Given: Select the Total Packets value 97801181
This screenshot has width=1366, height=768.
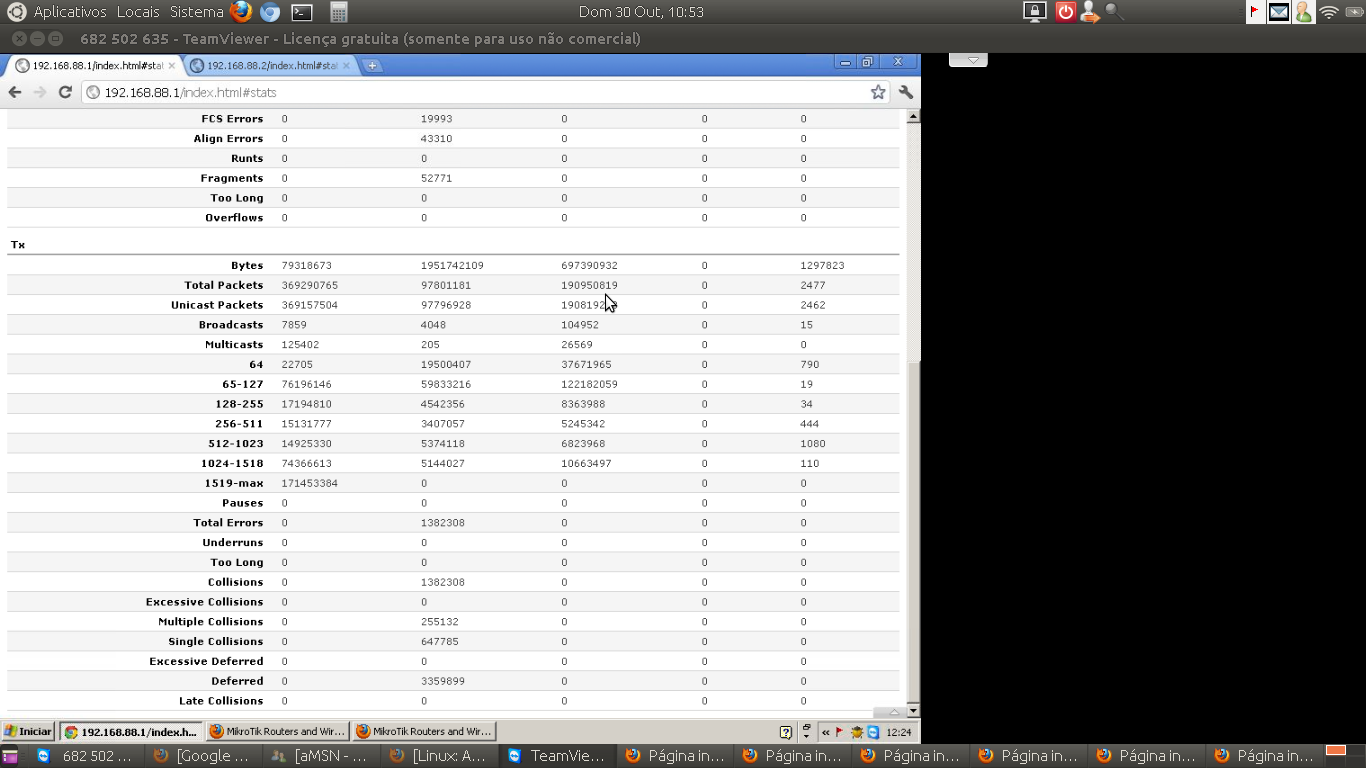Looking at the screenshot, I should pyautogui.click(x=446, y=285).
